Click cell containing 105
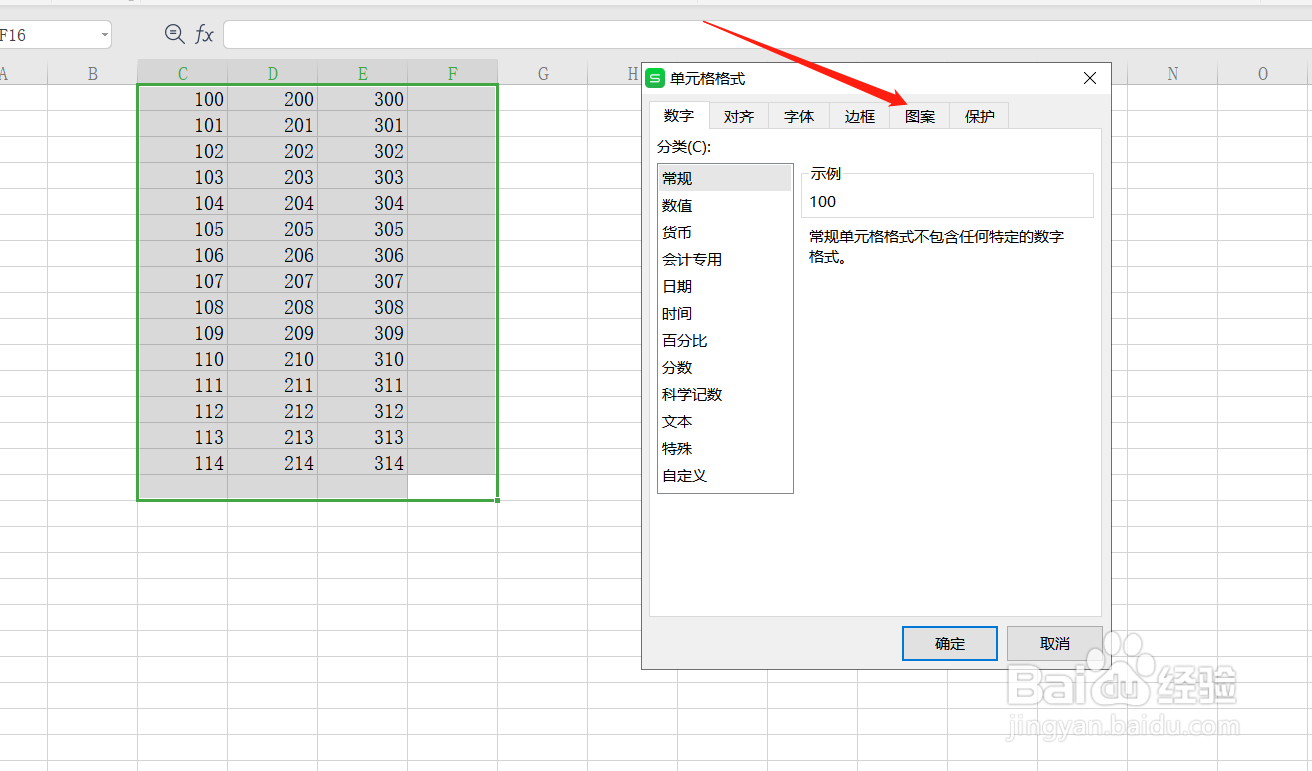Viewport: 1312px width, 771px height. pos(183,229)
